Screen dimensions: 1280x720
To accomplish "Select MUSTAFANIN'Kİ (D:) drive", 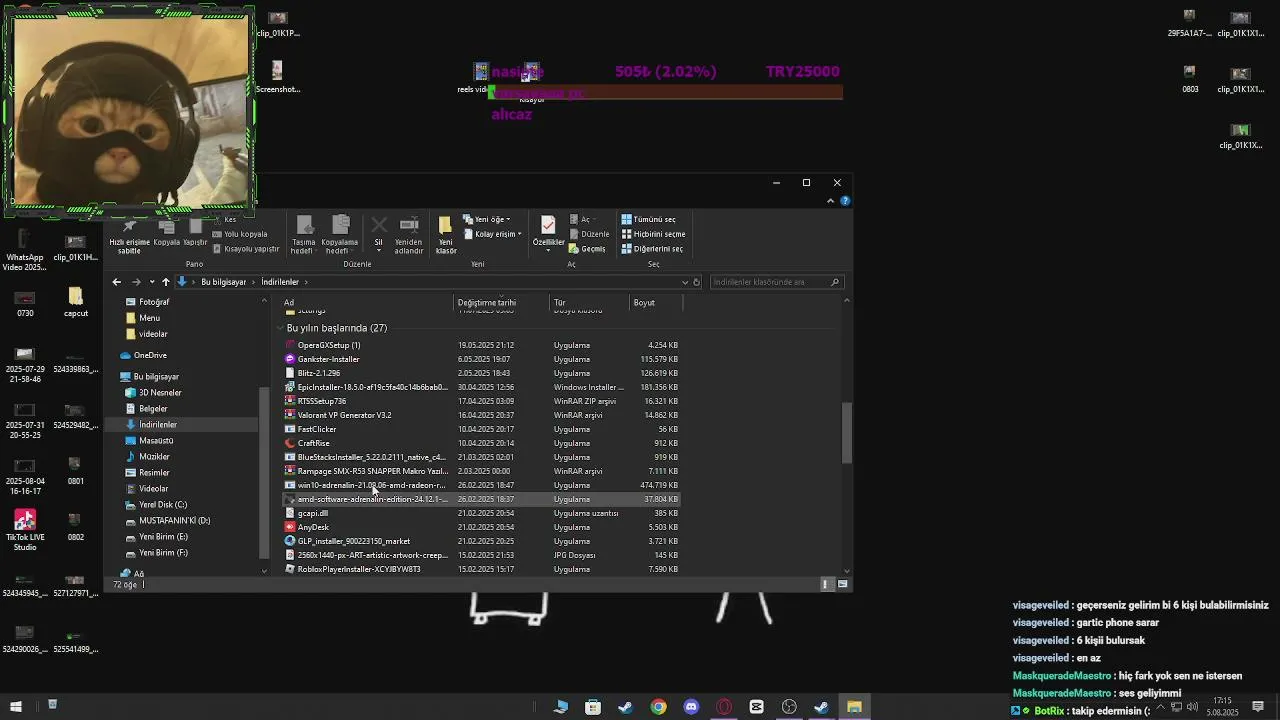I will click(174, 521).
